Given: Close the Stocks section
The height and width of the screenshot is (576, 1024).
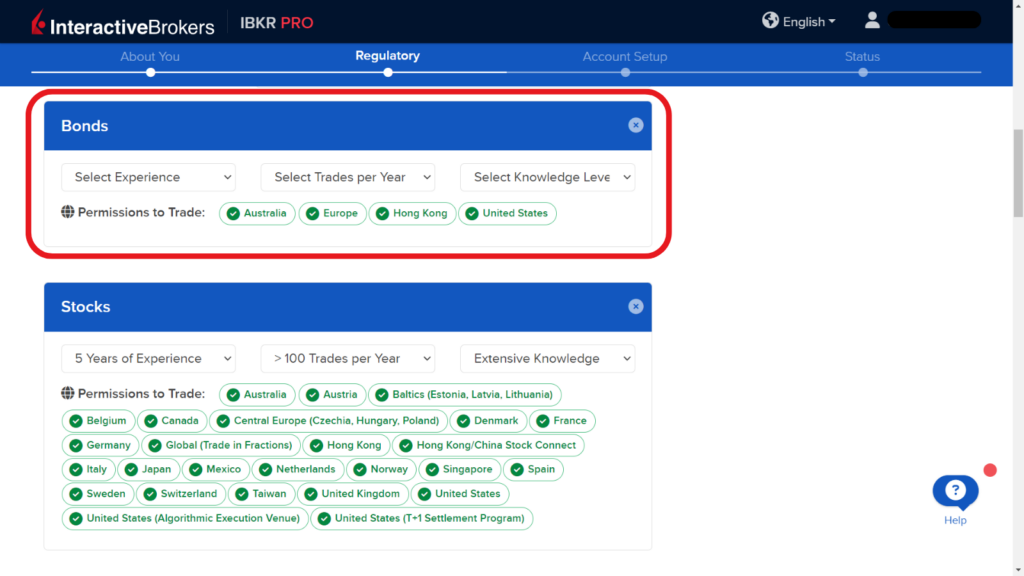Looking at the screenshot, I should tap(635, 306).
